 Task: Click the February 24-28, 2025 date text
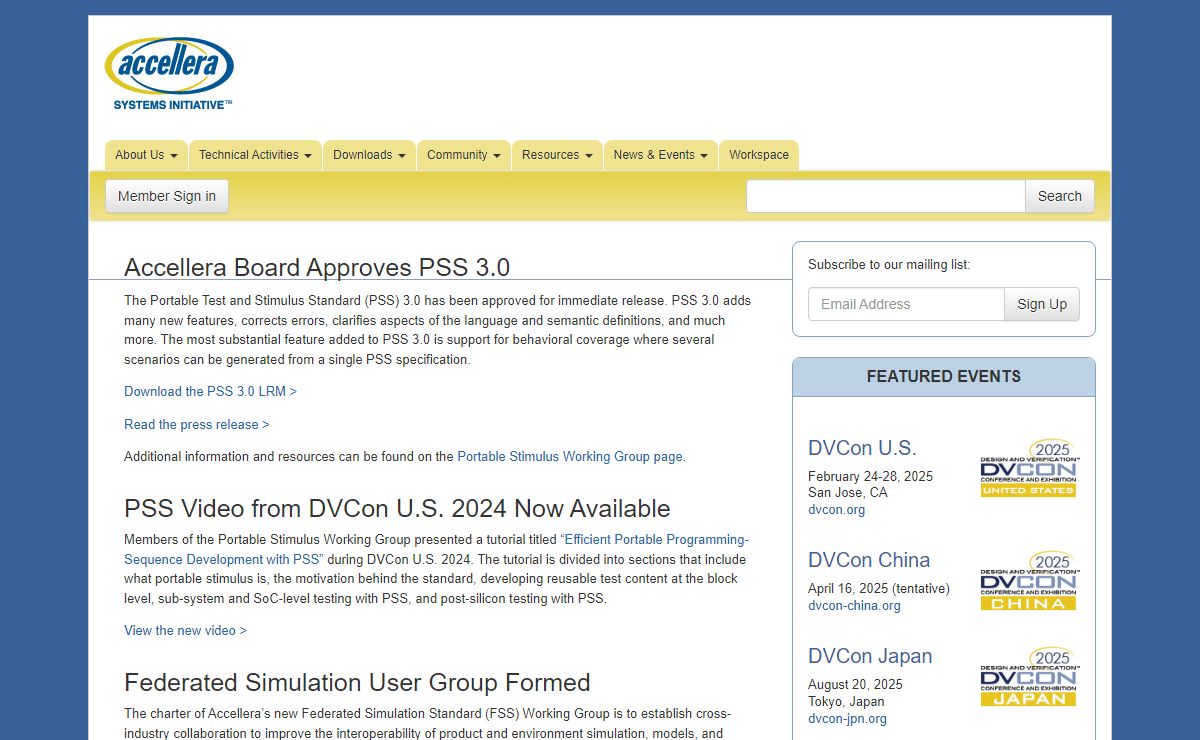click(870, 476)
